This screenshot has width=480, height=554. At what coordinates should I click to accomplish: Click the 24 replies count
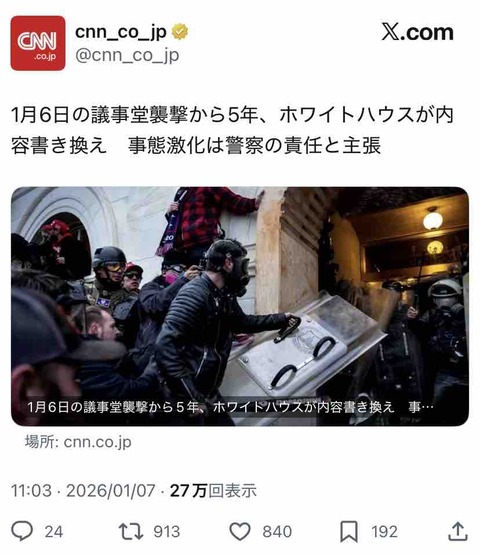point(54,532)
